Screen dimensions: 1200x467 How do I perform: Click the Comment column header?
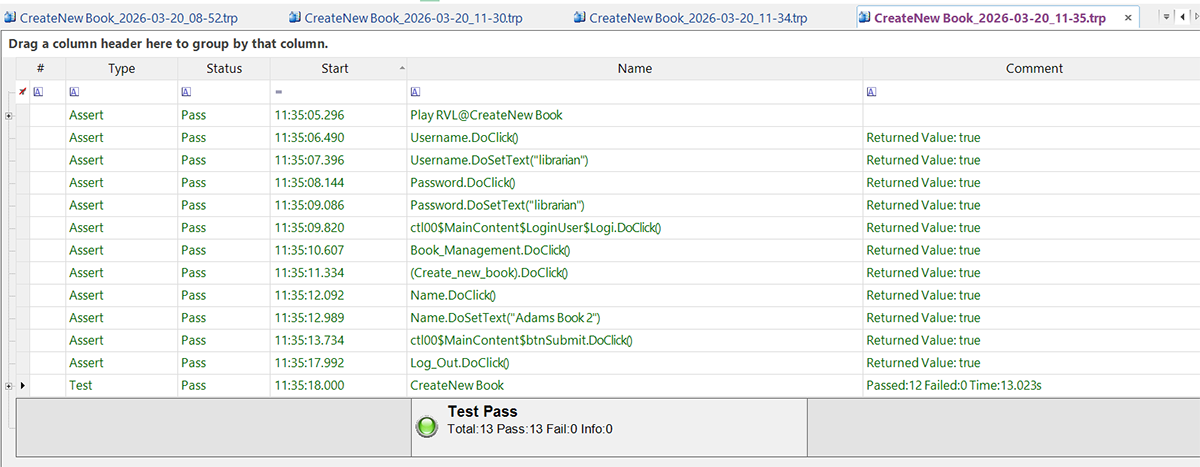1033,69
